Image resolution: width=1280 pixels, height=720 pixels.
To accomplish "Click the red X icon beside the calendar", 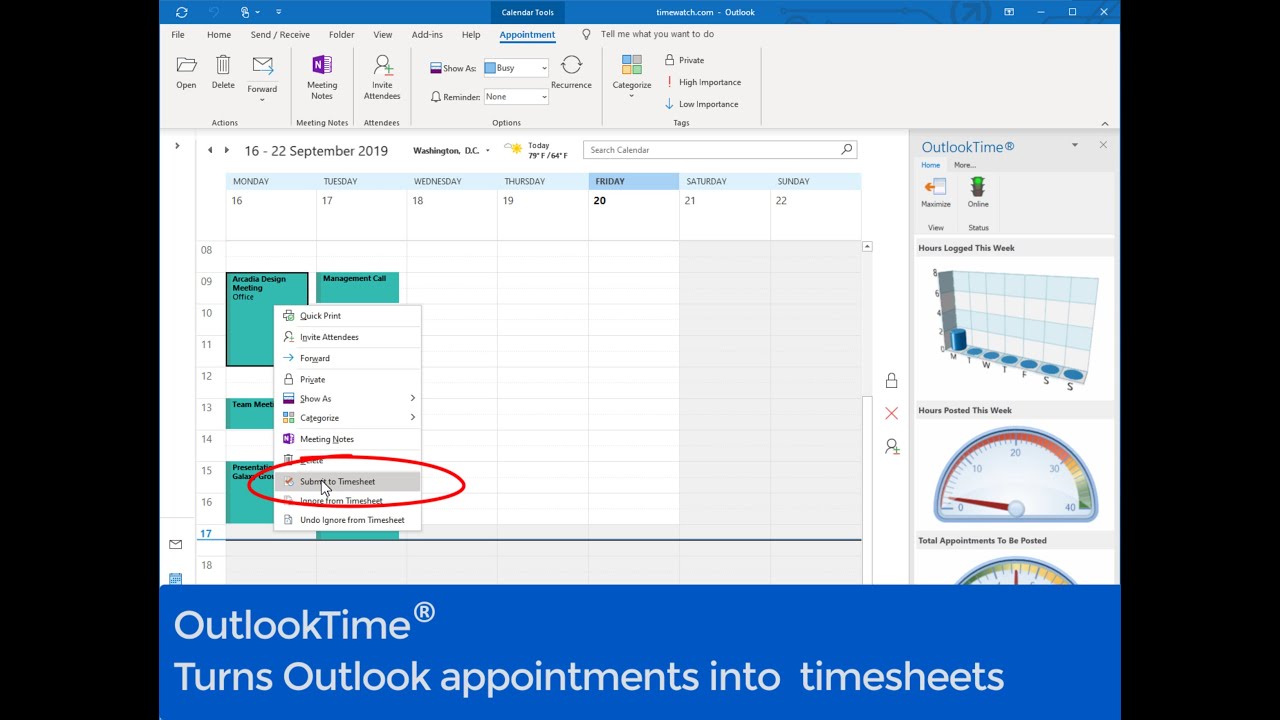I will 891,413.
